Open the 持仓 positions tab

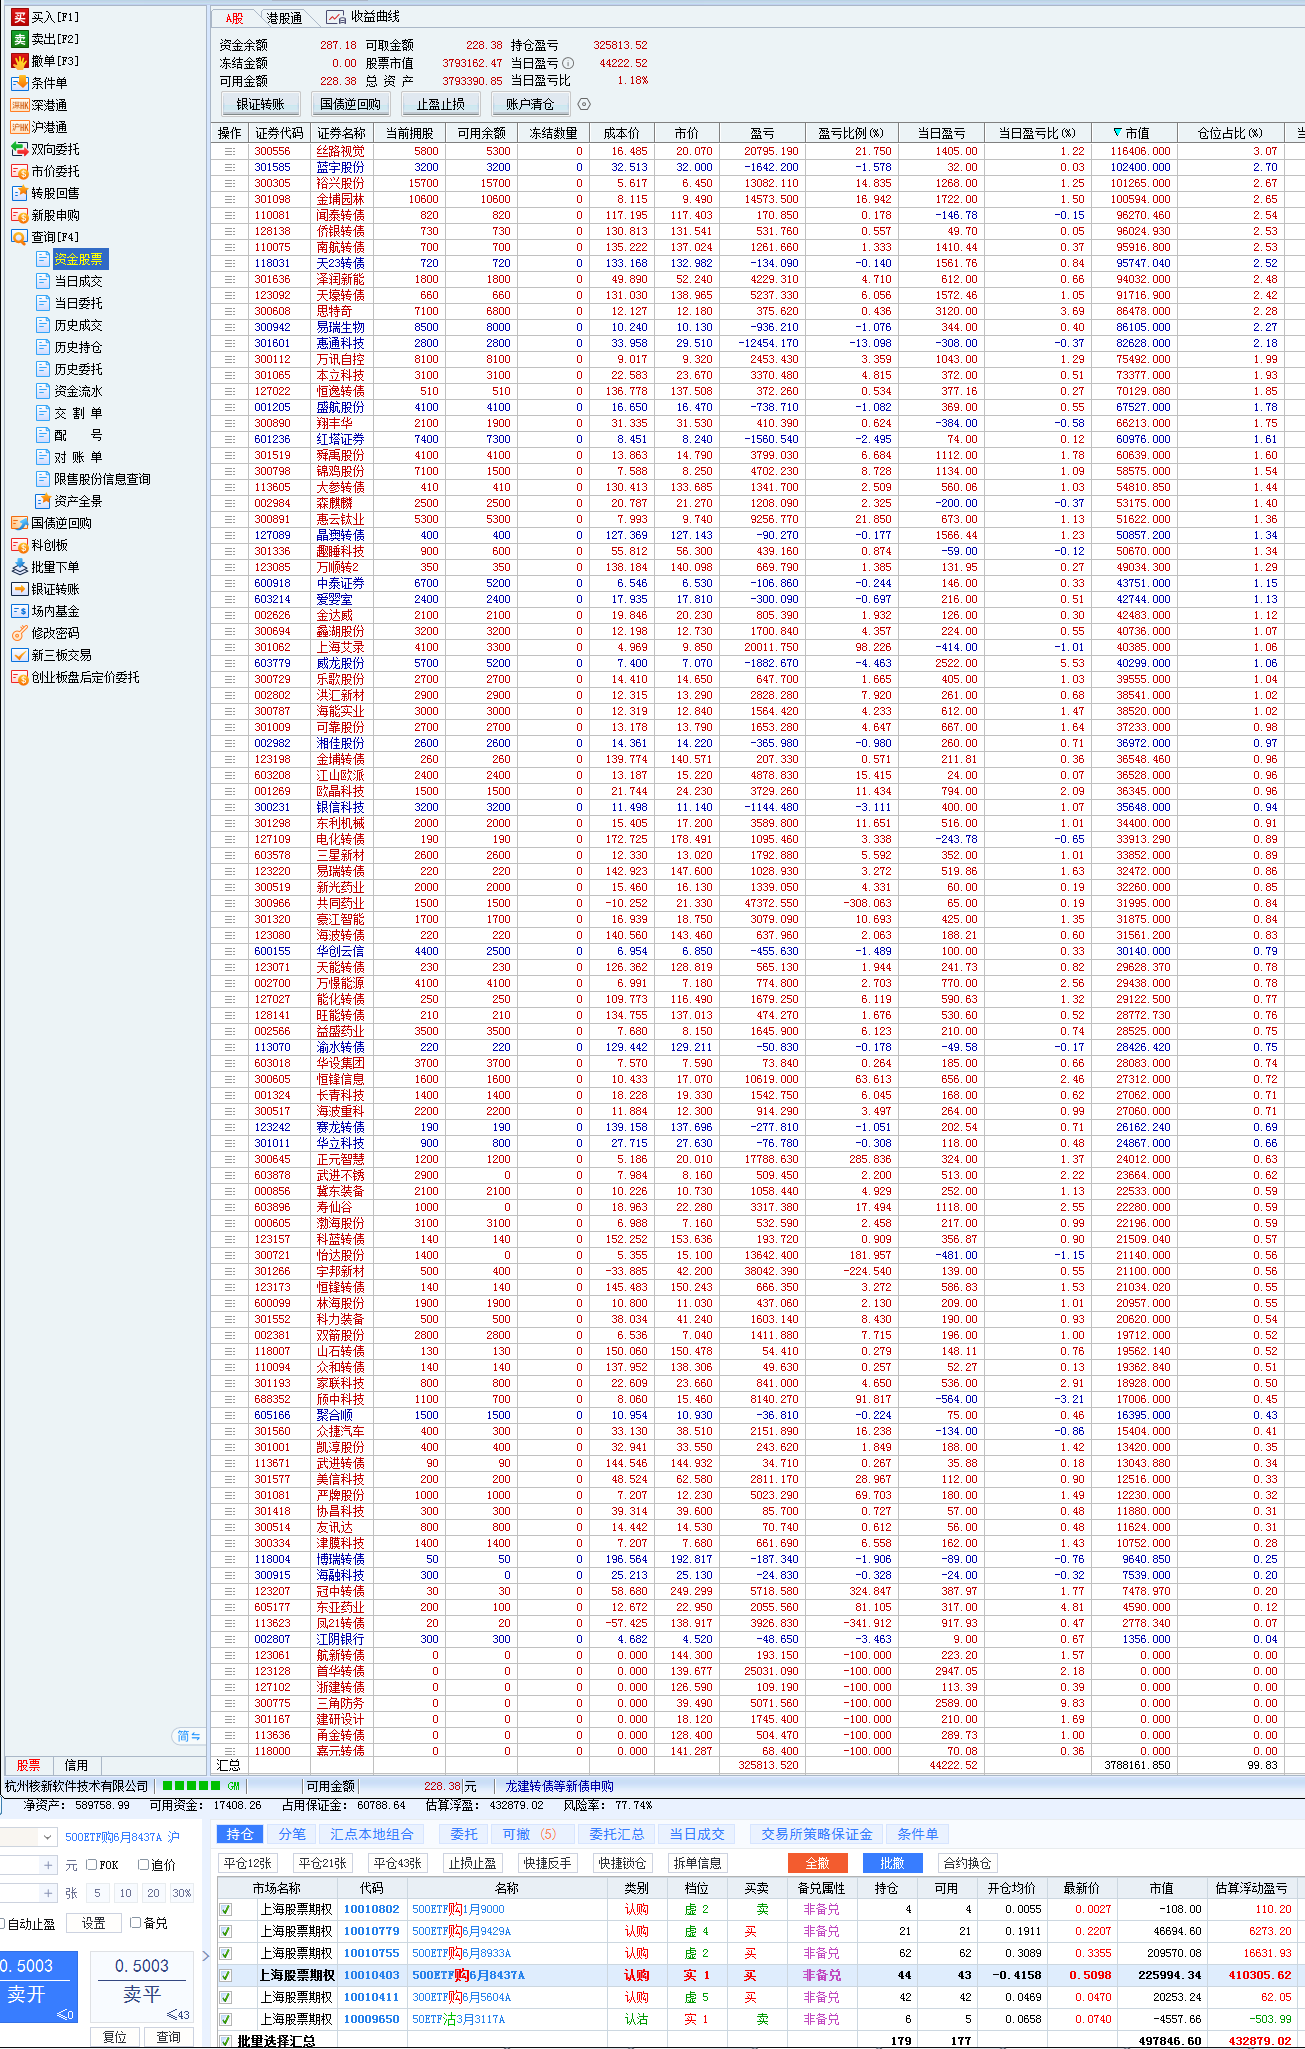click(240, 1834)
